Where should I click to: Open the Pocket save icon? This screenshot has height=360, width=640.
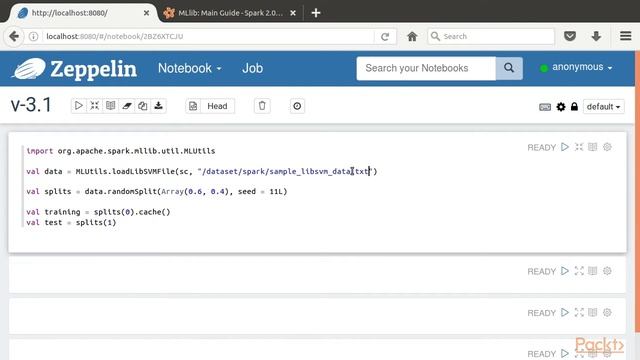coord(570,36)
